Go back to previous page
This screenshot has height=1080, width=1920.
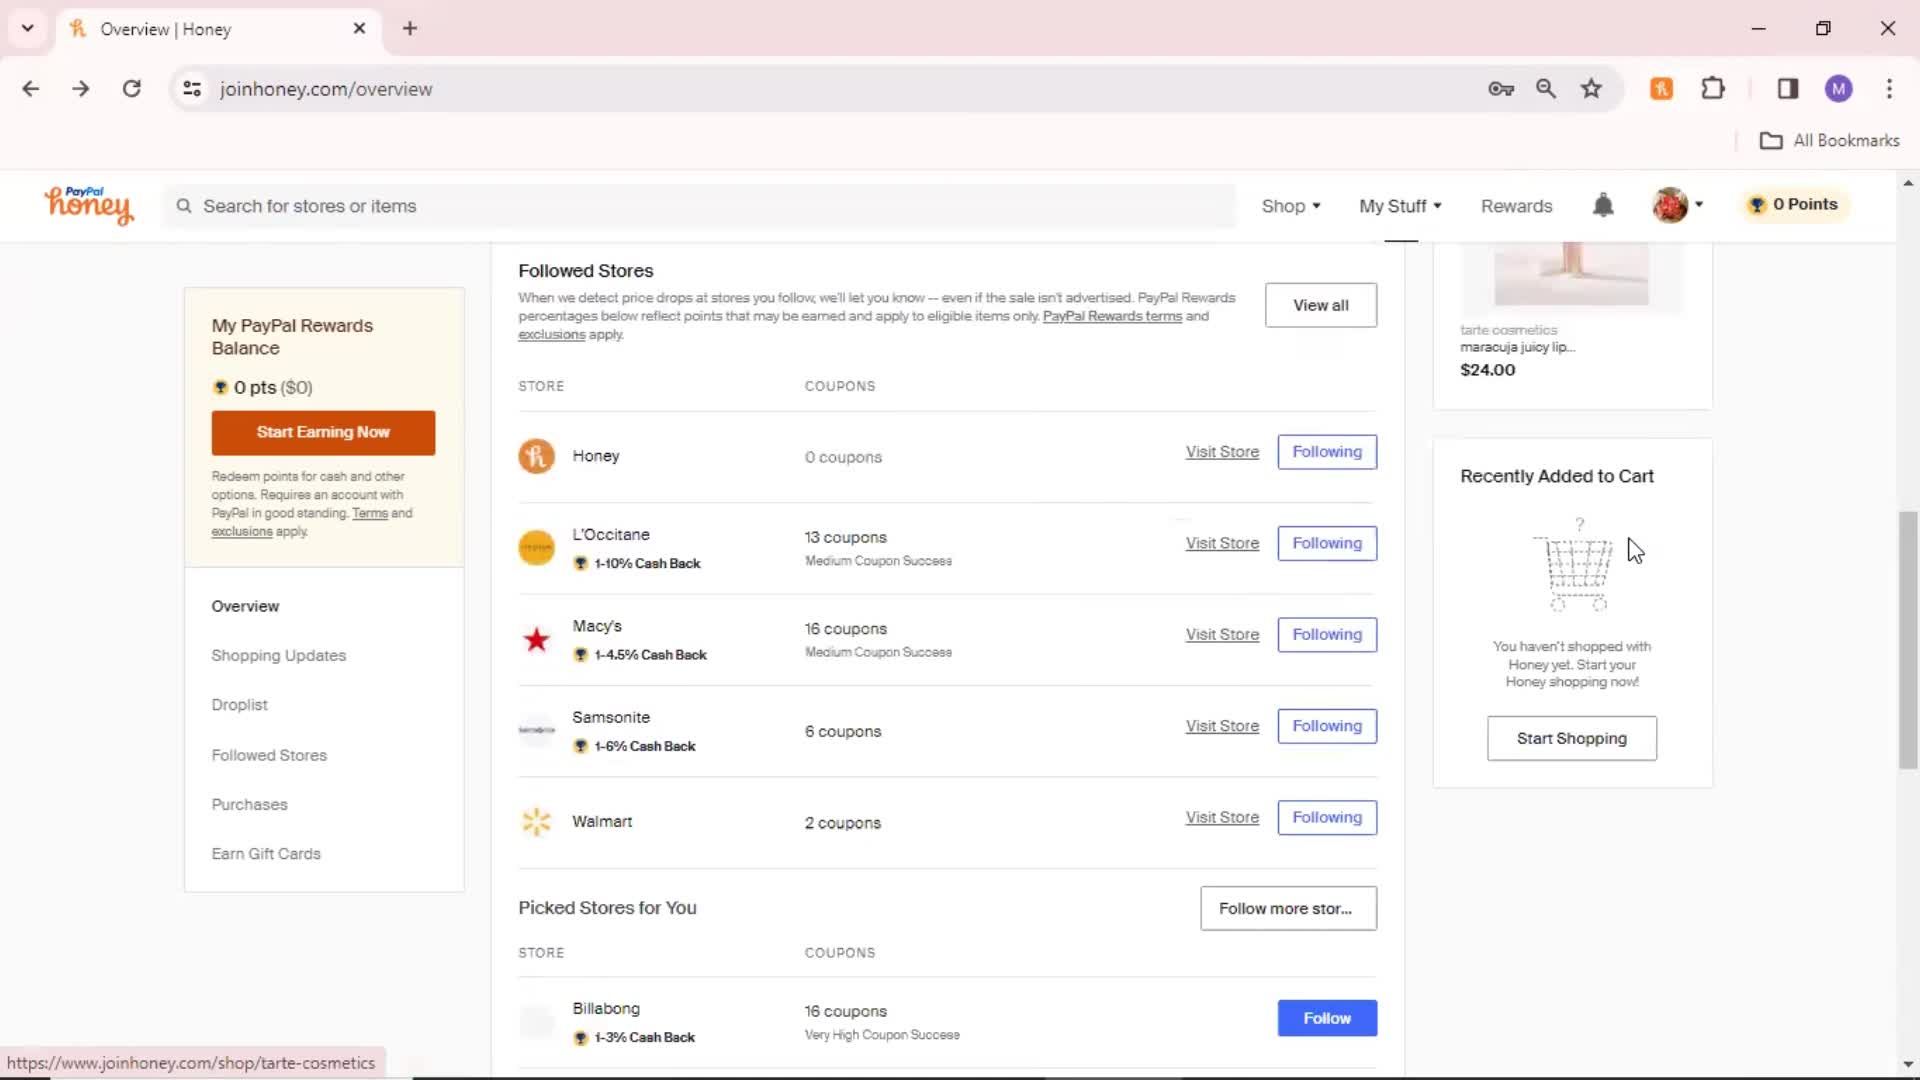pos(30,89)
